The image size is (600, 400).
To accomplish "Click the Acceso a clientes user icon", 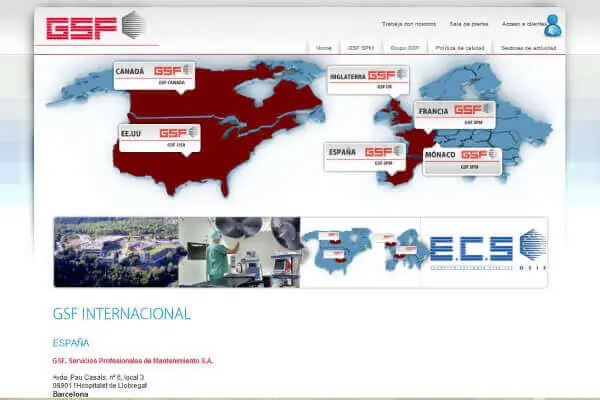I will click(552, 25).
